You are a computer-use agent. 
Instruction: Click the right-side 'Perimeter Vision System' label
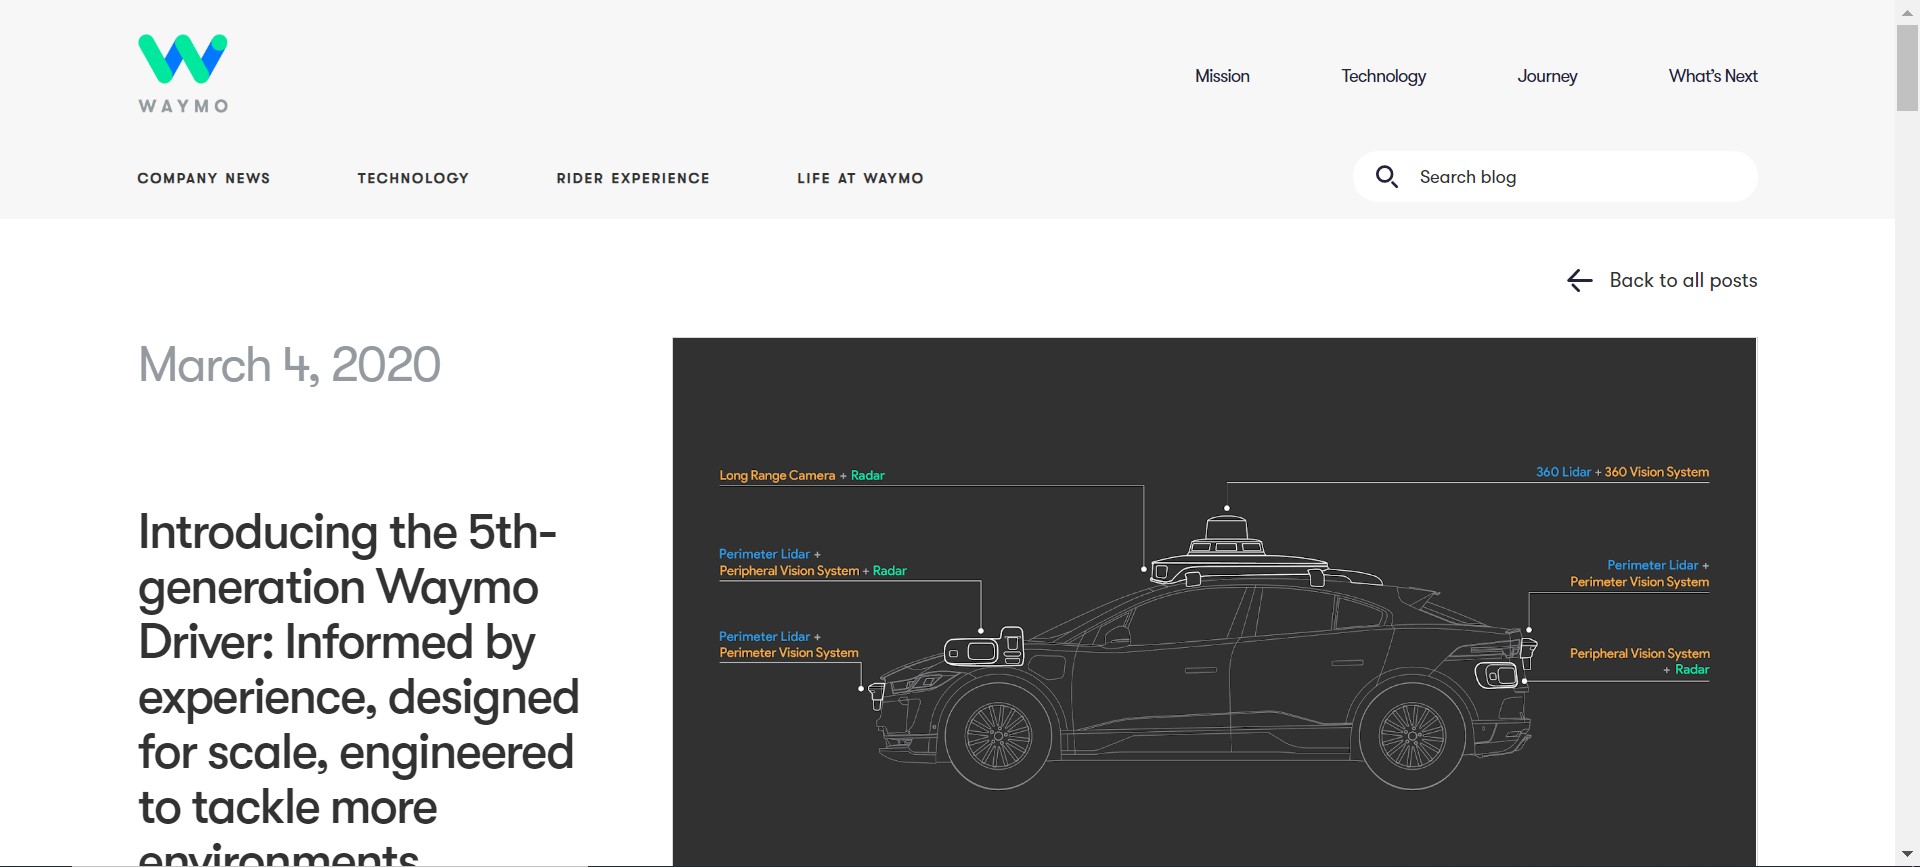click(1639, 582)
